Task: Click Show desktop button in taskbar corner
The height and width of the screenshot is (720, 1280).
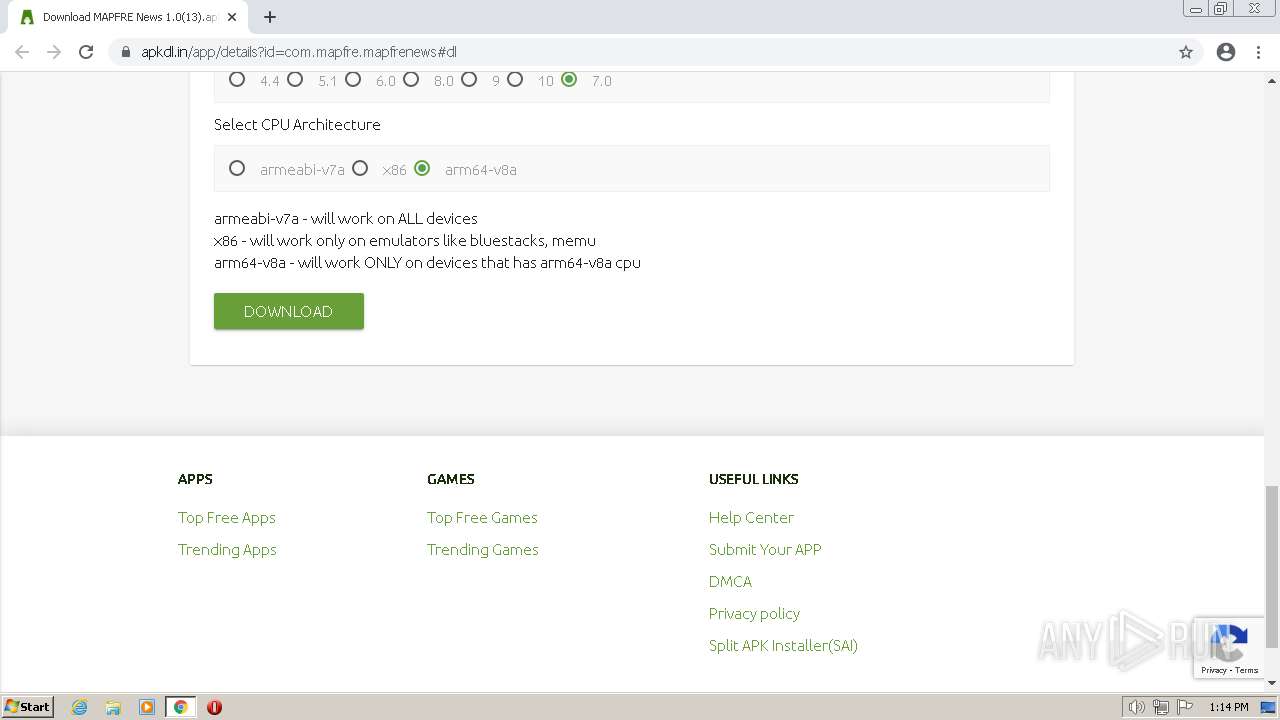Action: tap(1268, 707)
